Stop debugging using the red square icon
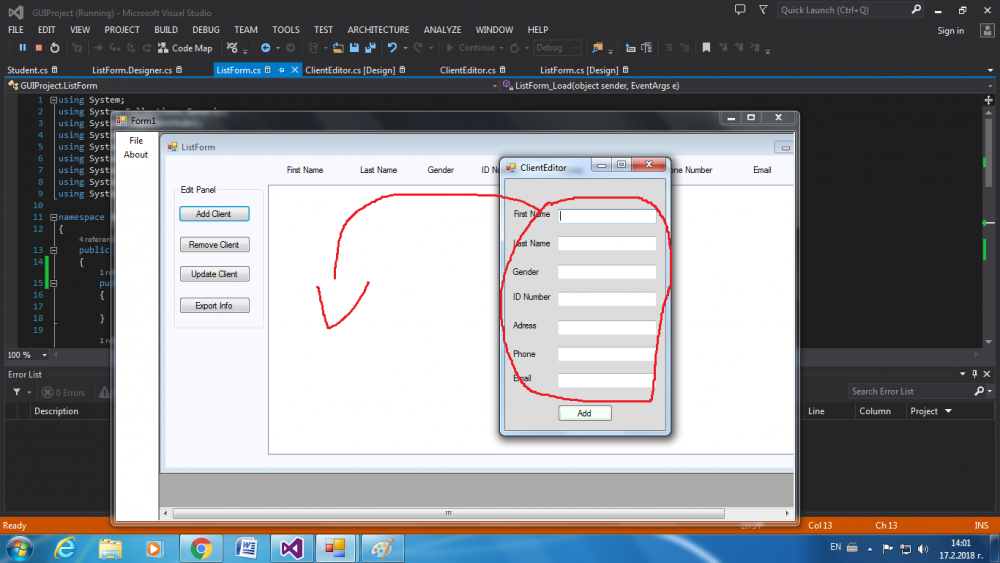This screenshot has height=563, width=1000. coord(39,48)
